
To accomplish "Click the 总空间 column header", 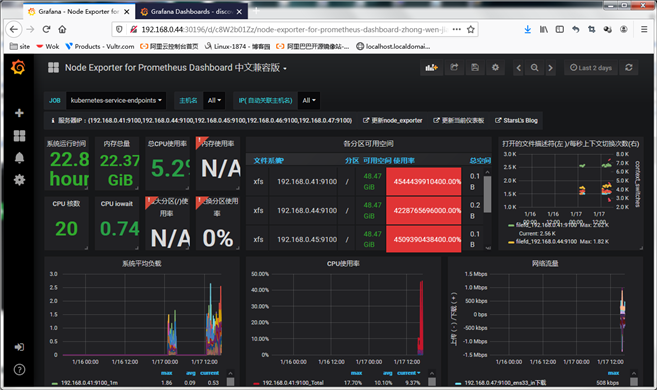I will pos(480,161).
